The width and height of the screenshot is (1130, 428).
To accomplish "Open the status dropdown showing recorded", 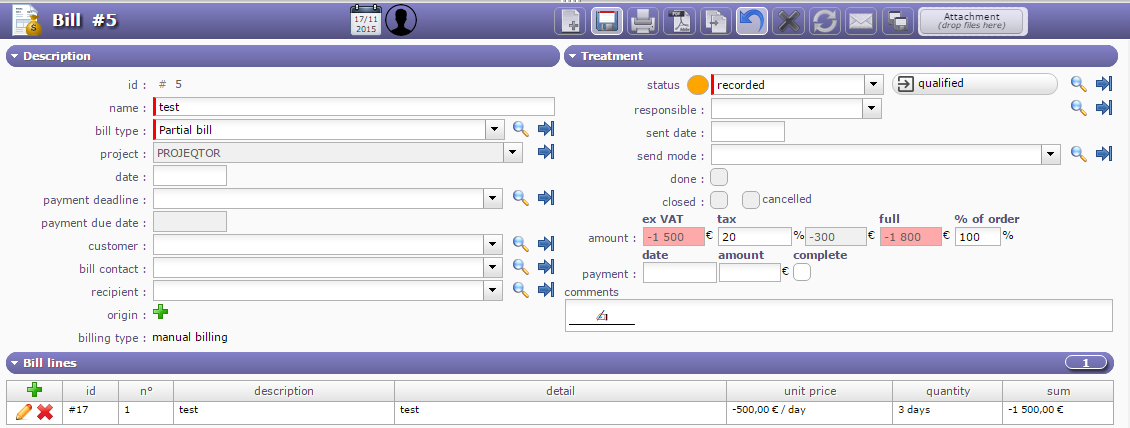I will [x=873, y=85].
